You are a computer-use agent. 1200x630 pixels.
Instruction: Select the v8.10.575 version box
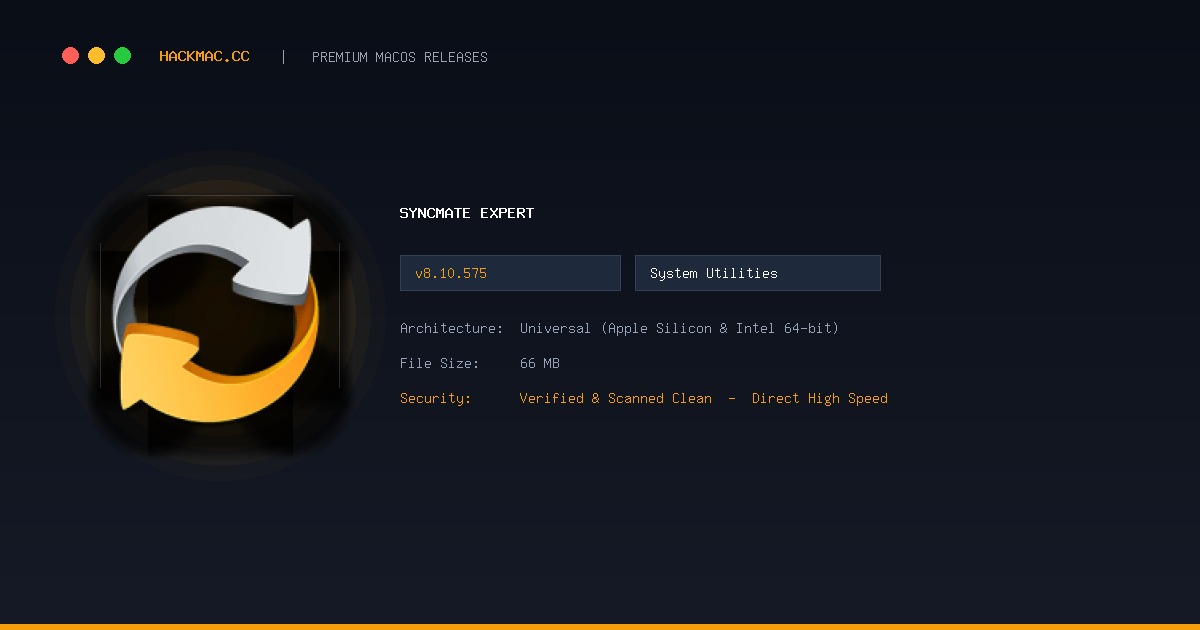point(510,273)
